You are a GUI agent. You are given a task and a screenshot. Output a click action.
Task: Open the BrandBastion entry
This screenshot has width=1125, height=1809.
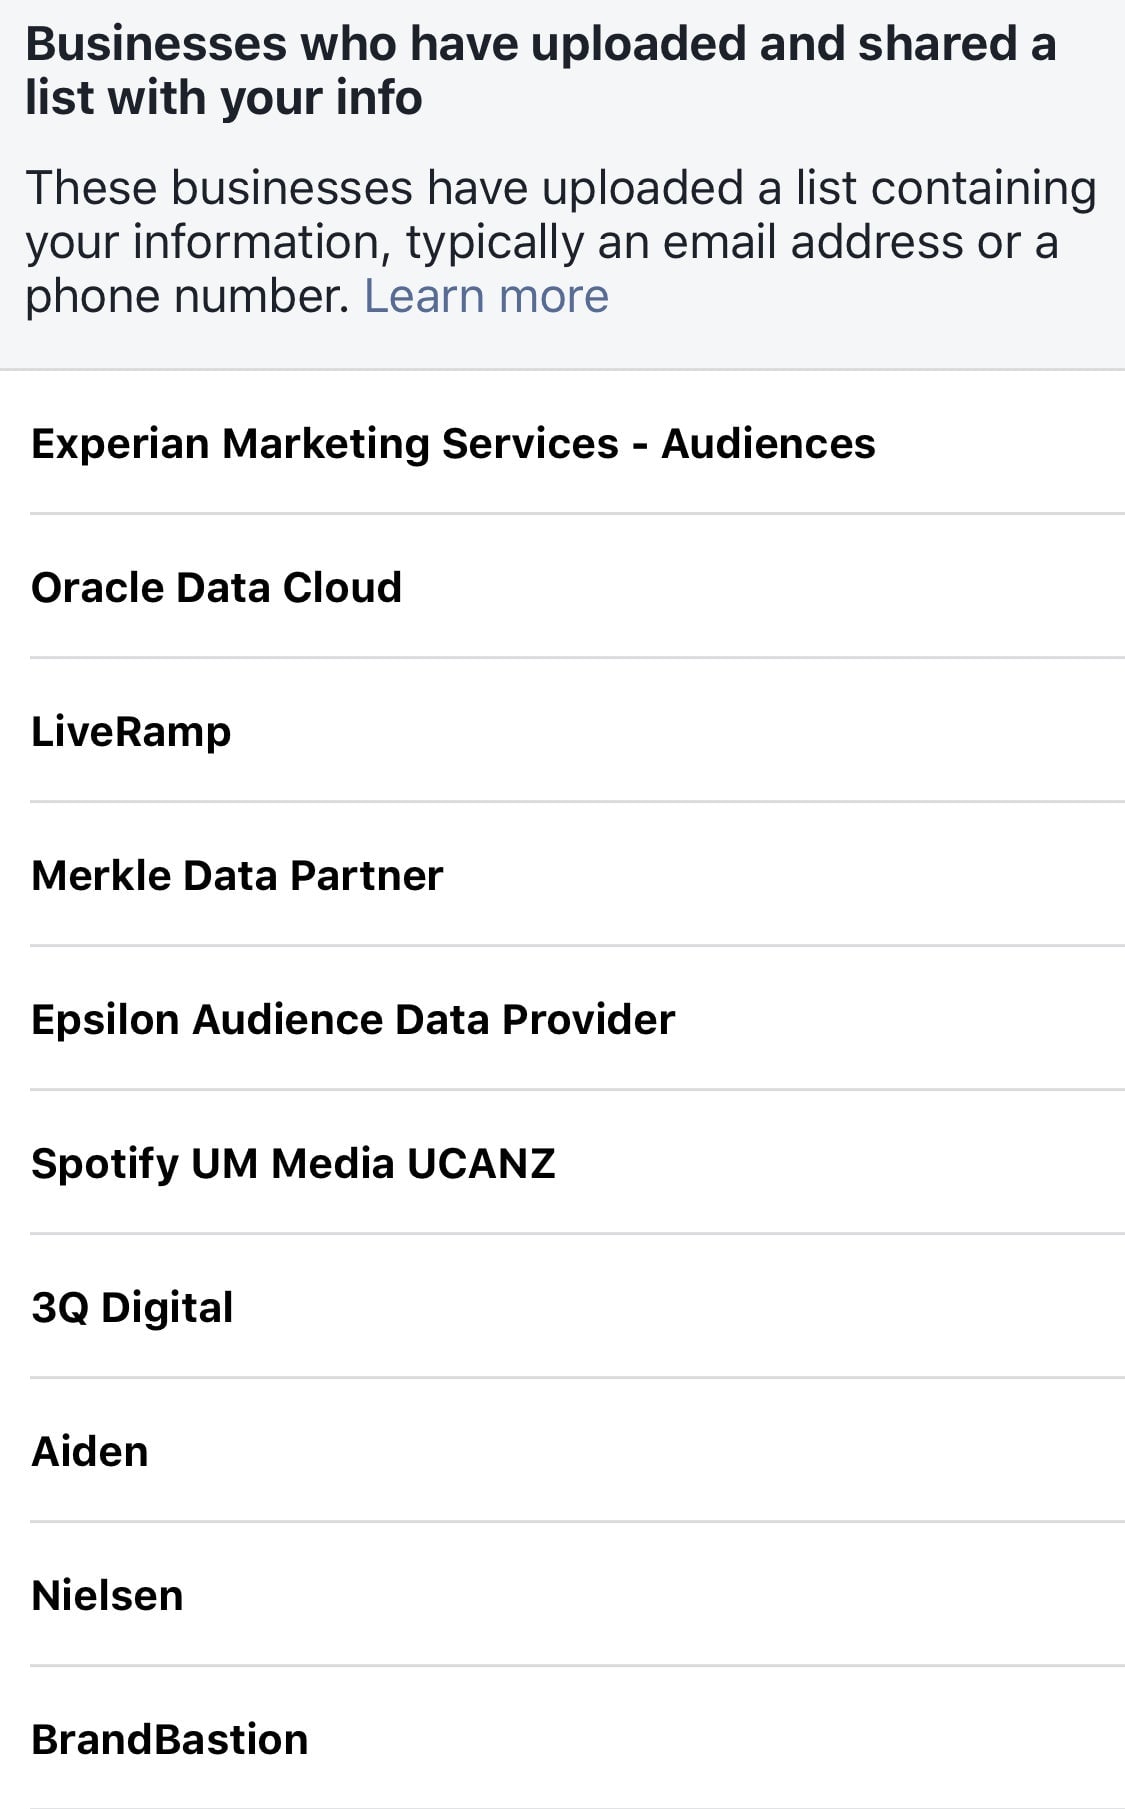tap(170, 1740)
